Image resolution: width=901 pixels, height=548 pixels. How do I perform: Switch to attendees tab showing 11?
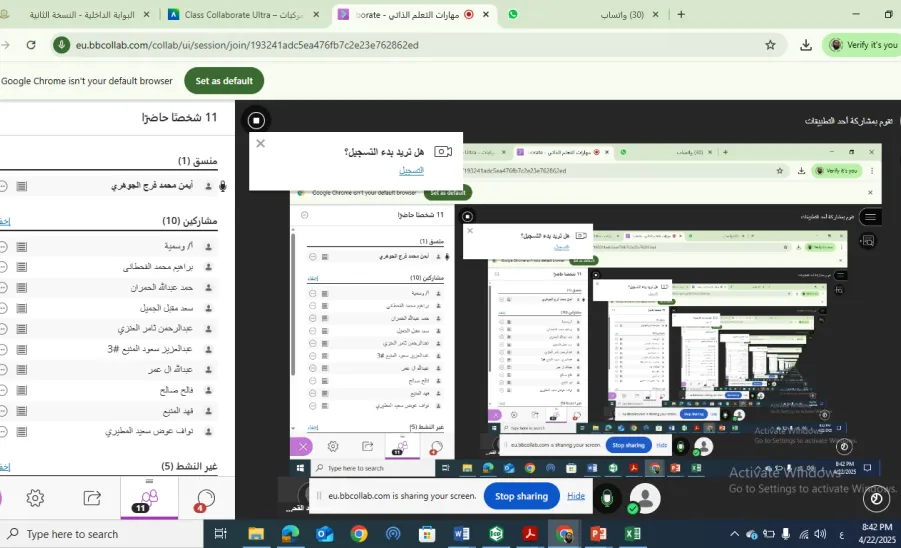(x=149, y=499)
